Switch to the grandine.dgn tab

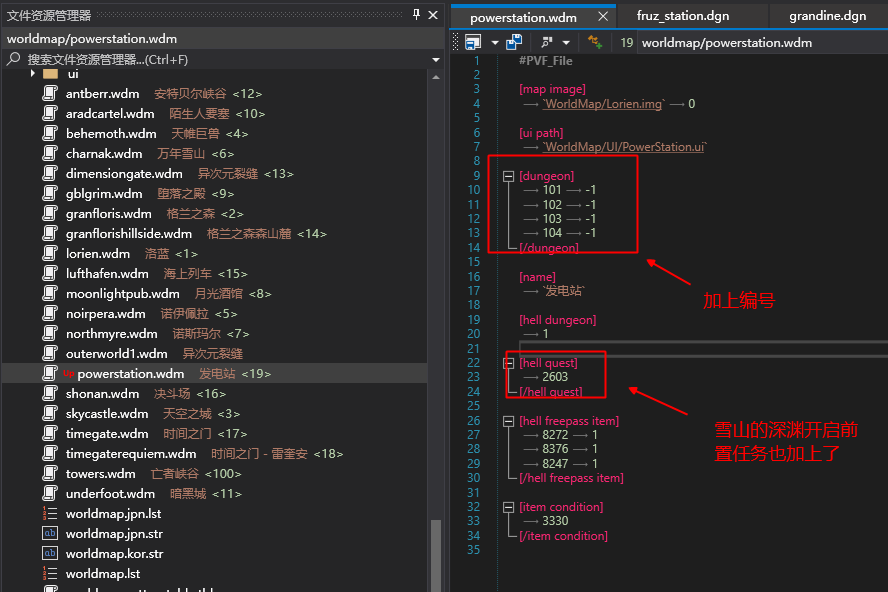coord(827,16)
